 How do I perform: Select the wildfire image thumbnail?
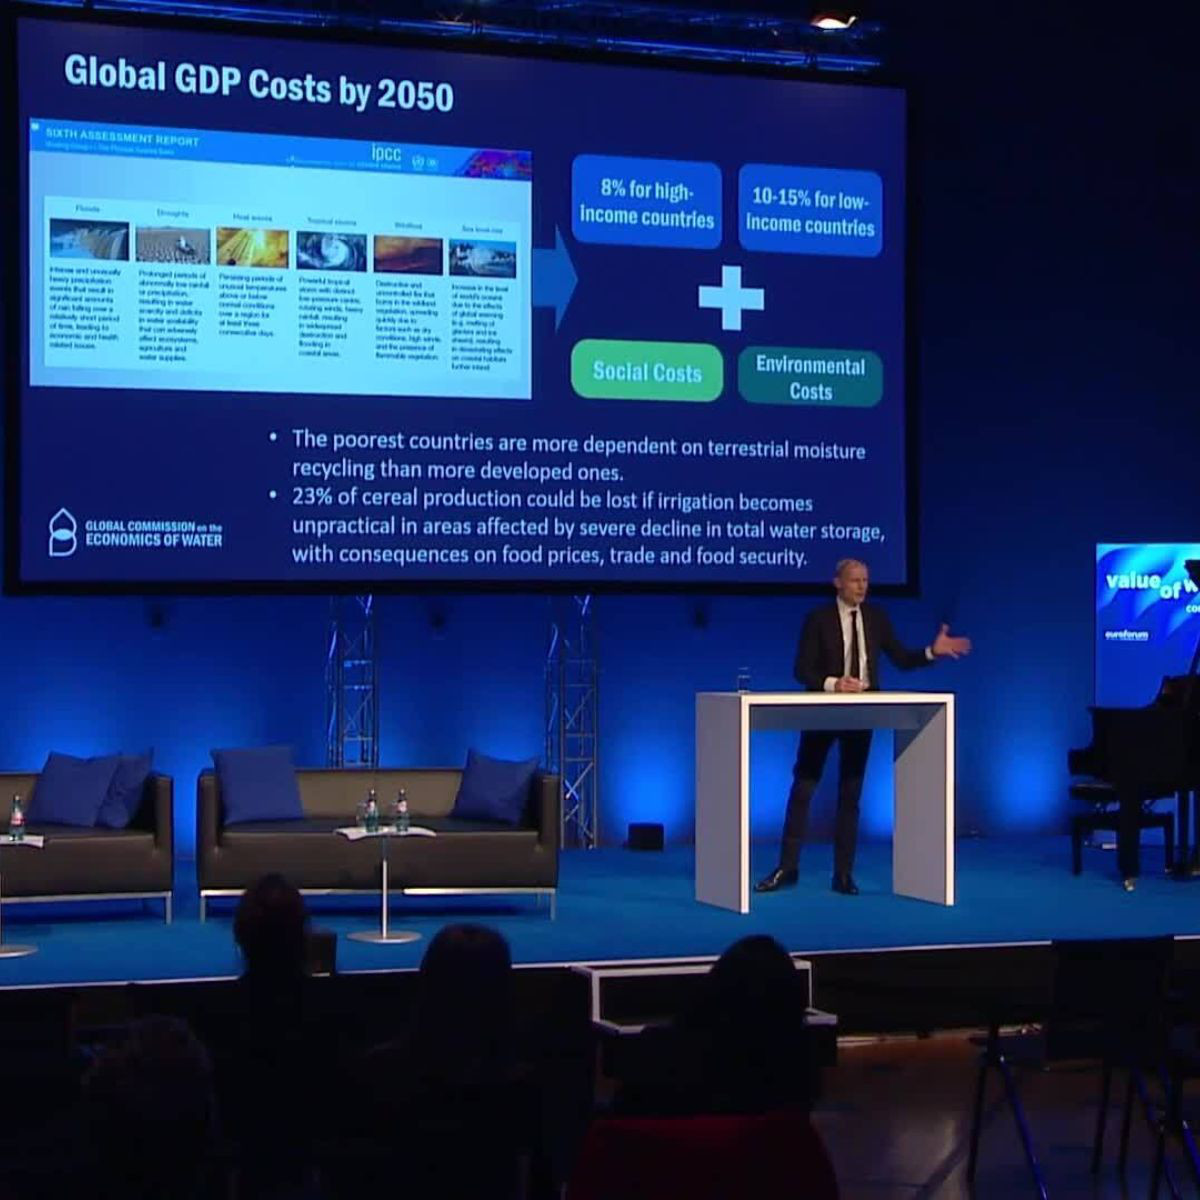[407, 255]
